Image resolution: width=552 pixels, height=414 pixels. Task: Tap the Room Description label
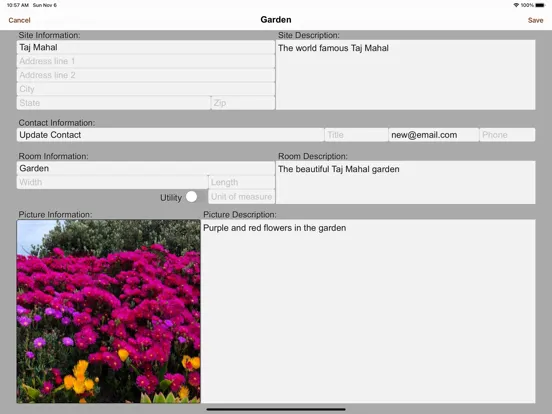tap(313, 156)
